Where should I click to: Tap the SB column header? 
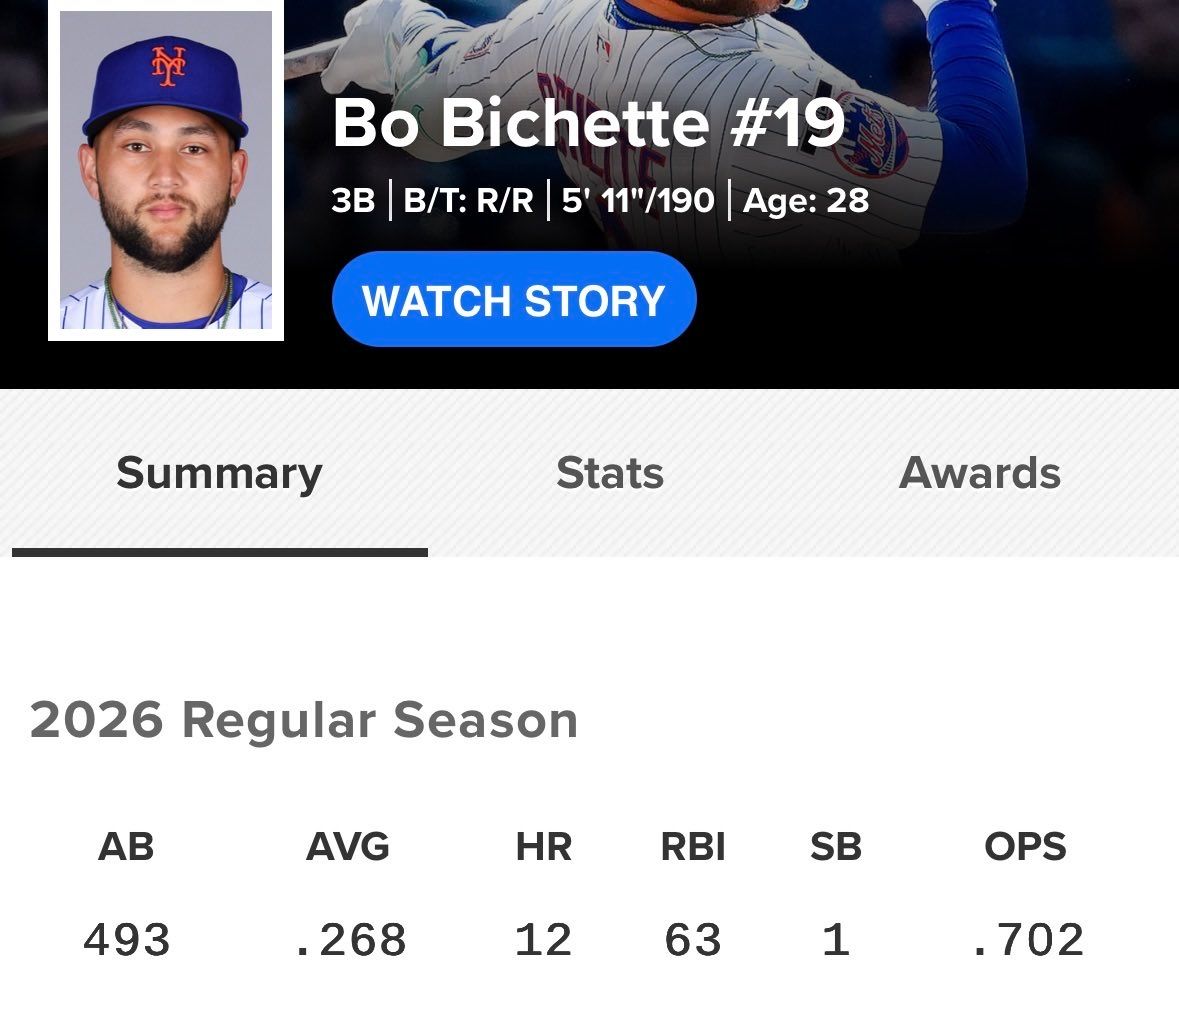click(x=835, y=847)
